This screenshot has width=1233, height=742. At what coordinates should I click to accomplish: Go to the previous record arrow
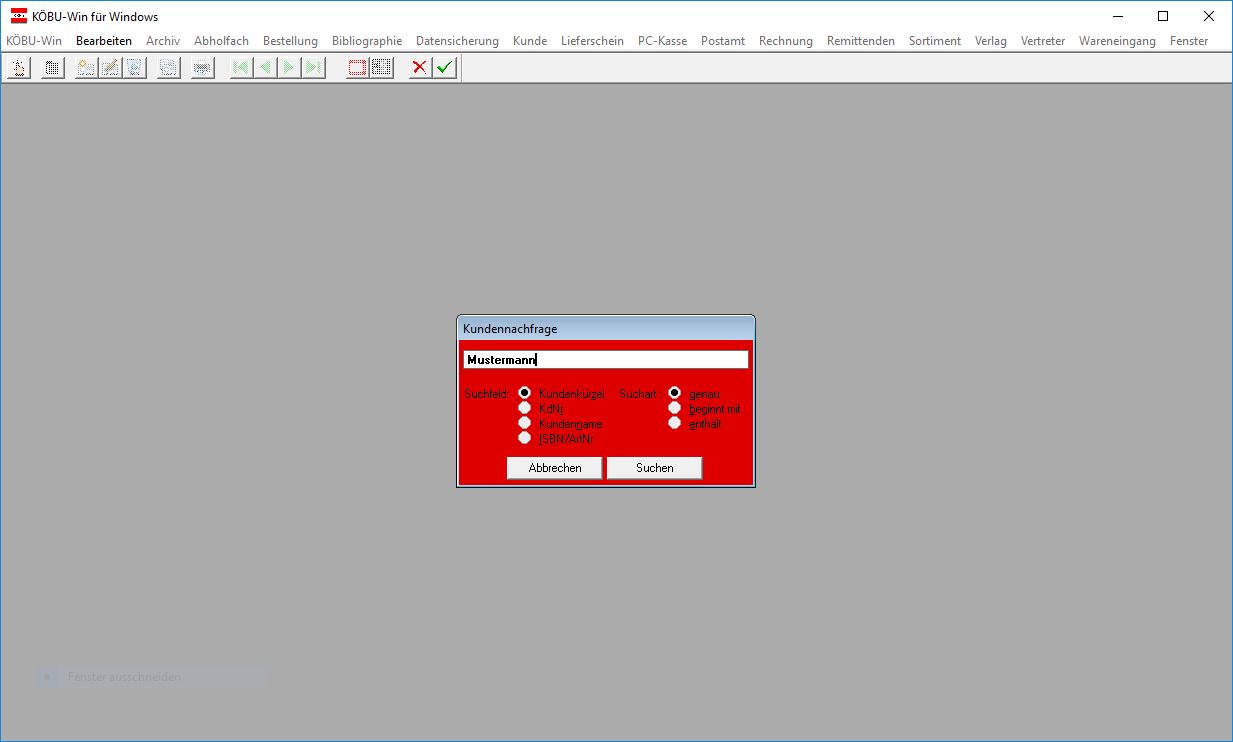click(x=265, y=68)
